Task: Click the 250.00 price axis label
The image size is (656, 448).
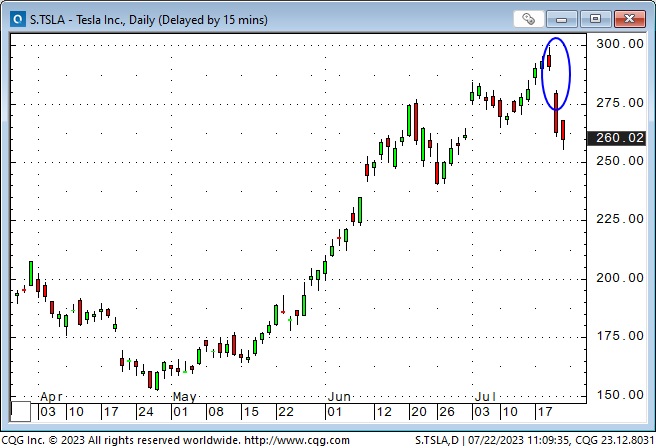Action: tap(620, 161)
